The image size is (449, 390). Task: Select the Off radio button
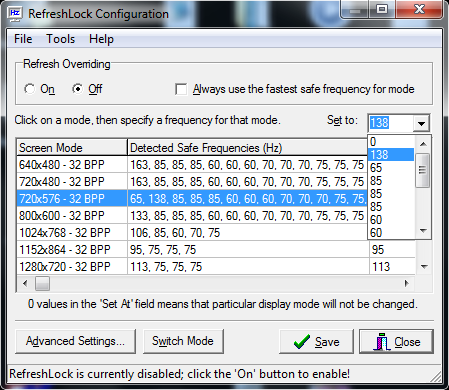[78, 89]
